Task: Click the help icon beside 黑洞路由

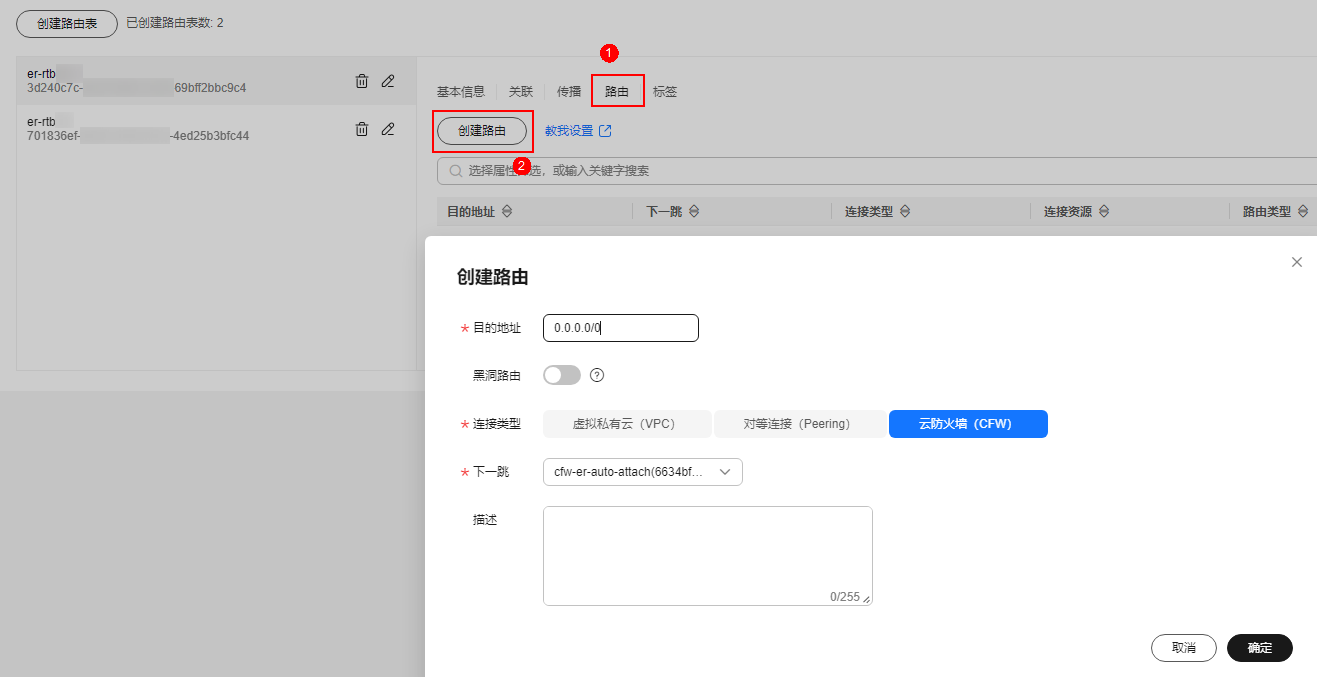Action: [x=597, y=375]
